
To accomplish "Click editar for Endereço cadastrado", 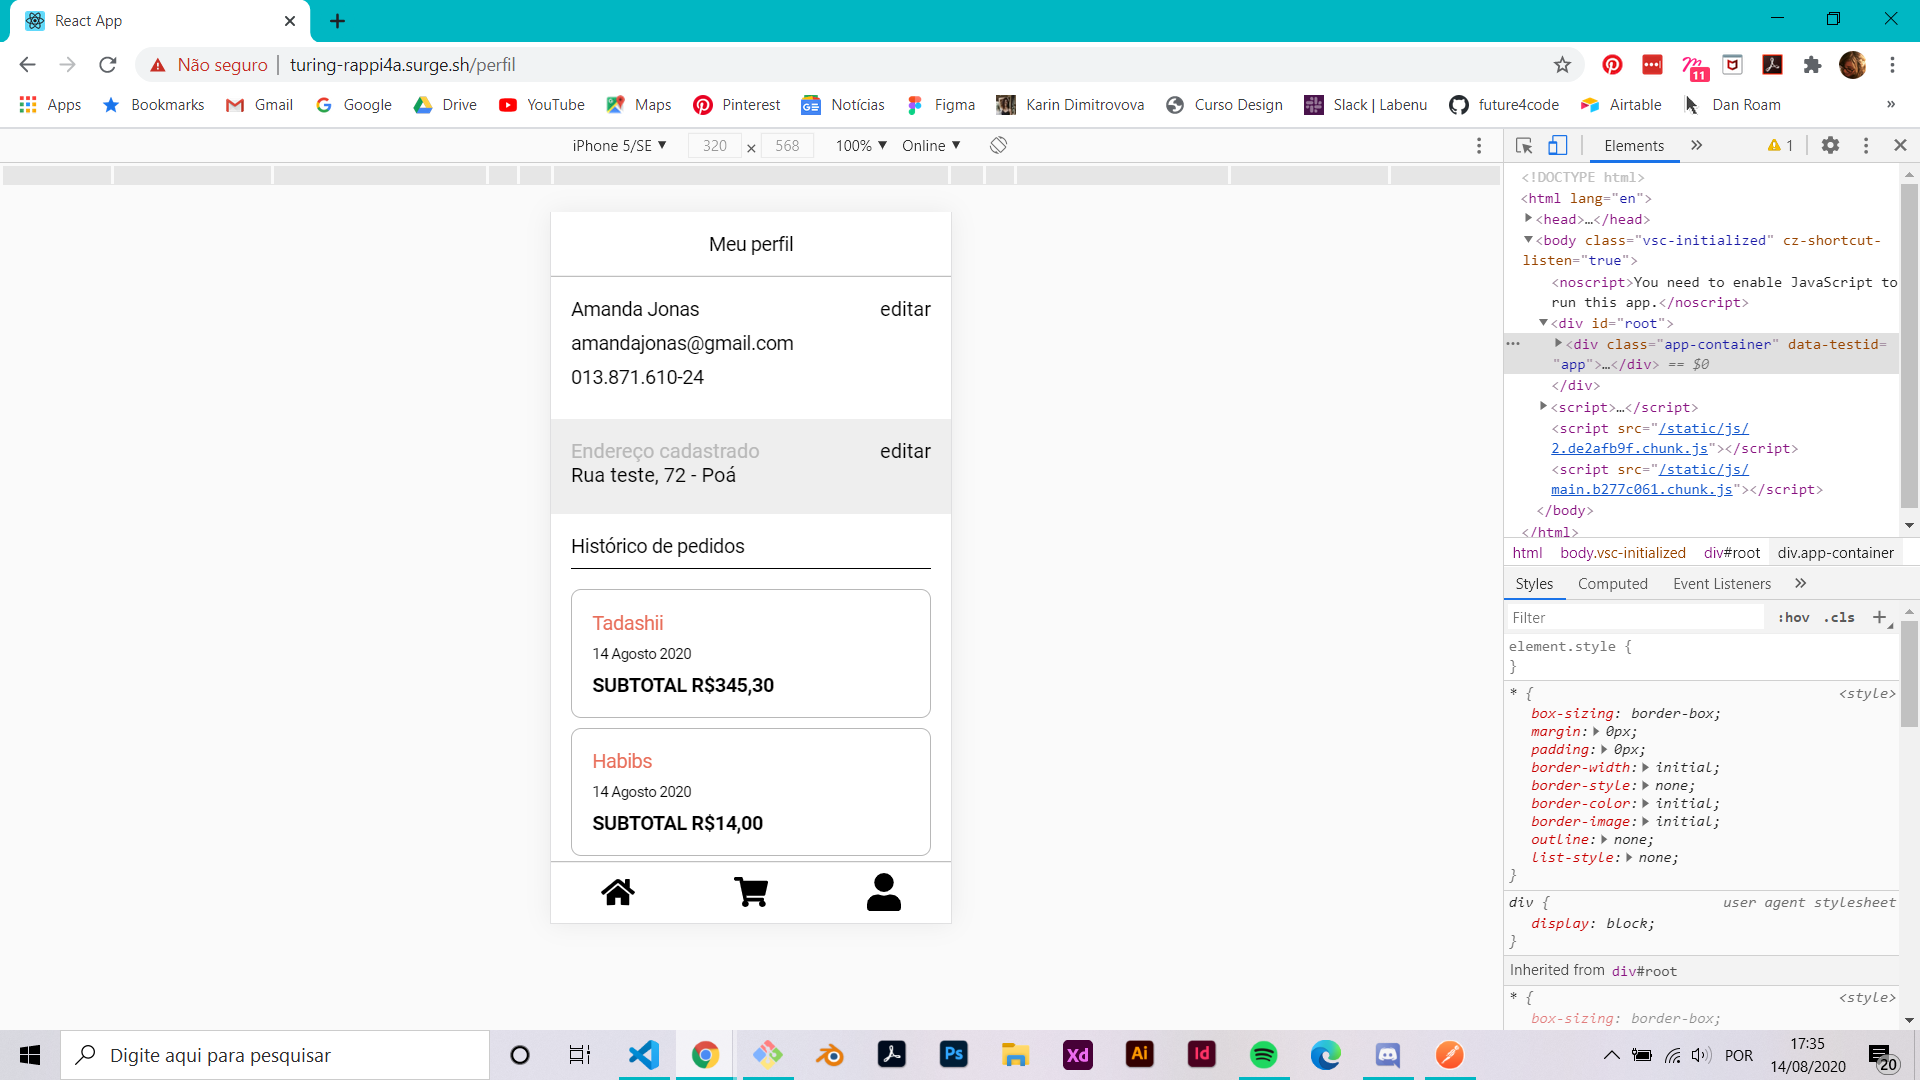I will pos(905,452).
